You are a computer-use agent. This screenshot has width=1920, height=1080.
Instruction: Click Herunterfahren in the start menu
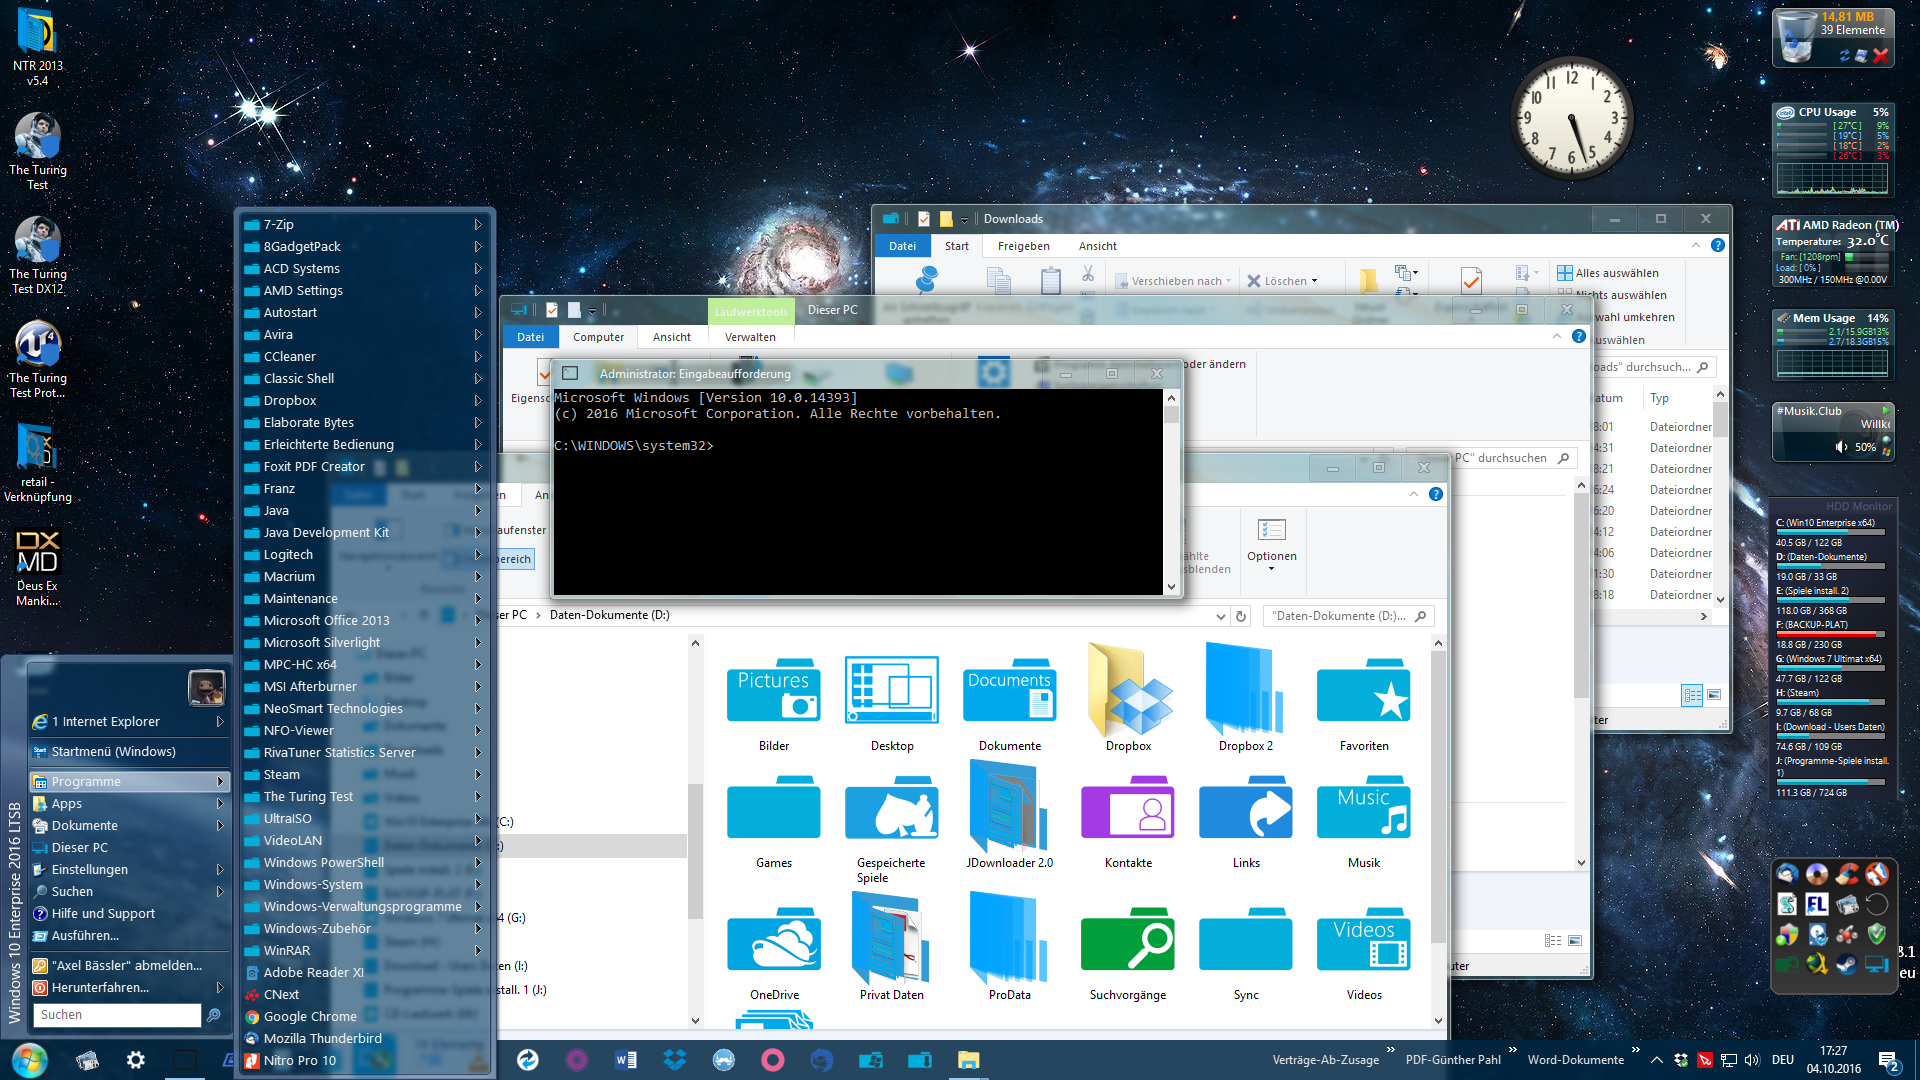pyautogui.click(x=100, y=987)
